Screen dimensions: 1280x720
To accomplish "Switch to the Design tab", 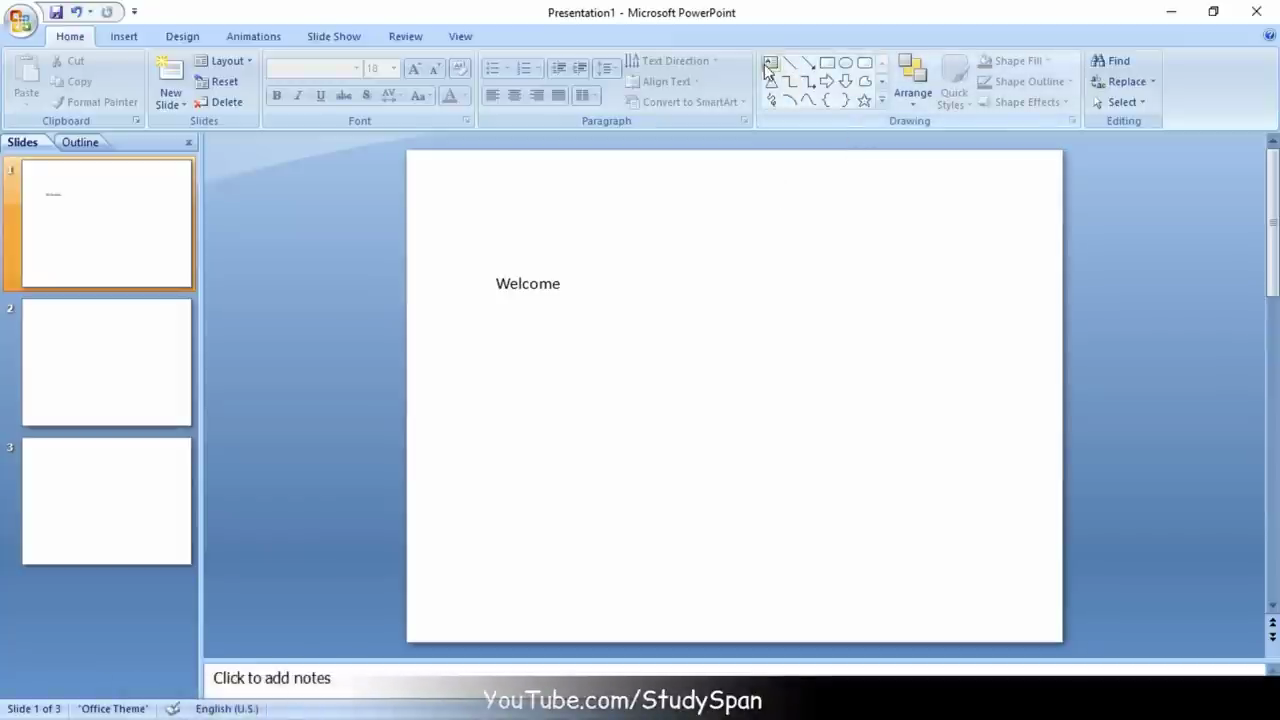I will 182,36.
